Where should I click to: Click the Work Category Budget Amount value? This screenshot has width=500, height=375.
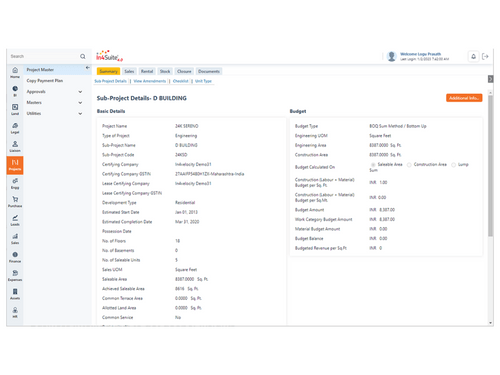point(382,219)
